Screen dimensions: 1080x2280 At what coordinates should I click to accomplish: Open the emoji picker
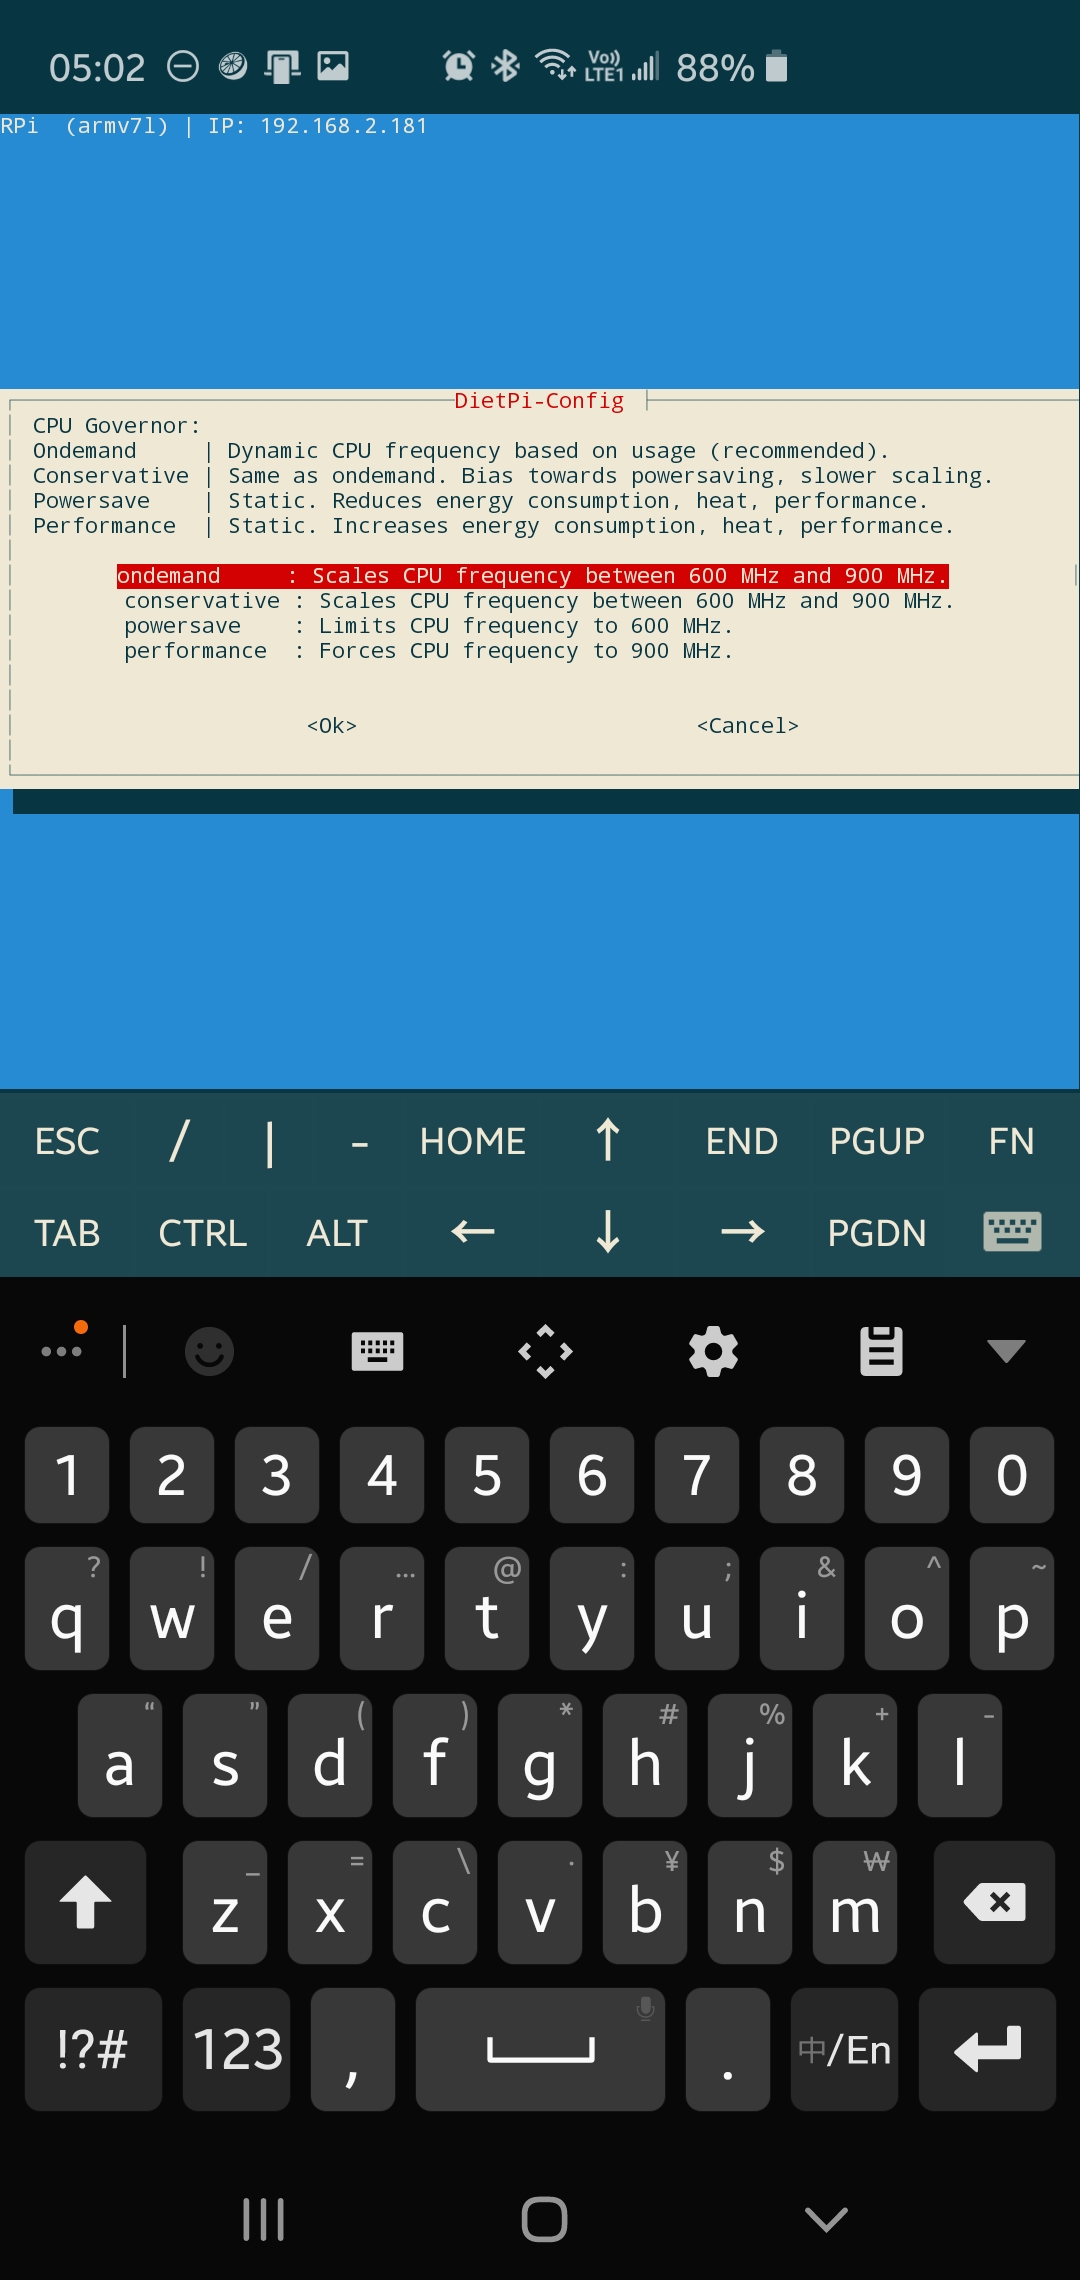[x=209, y=1351]
